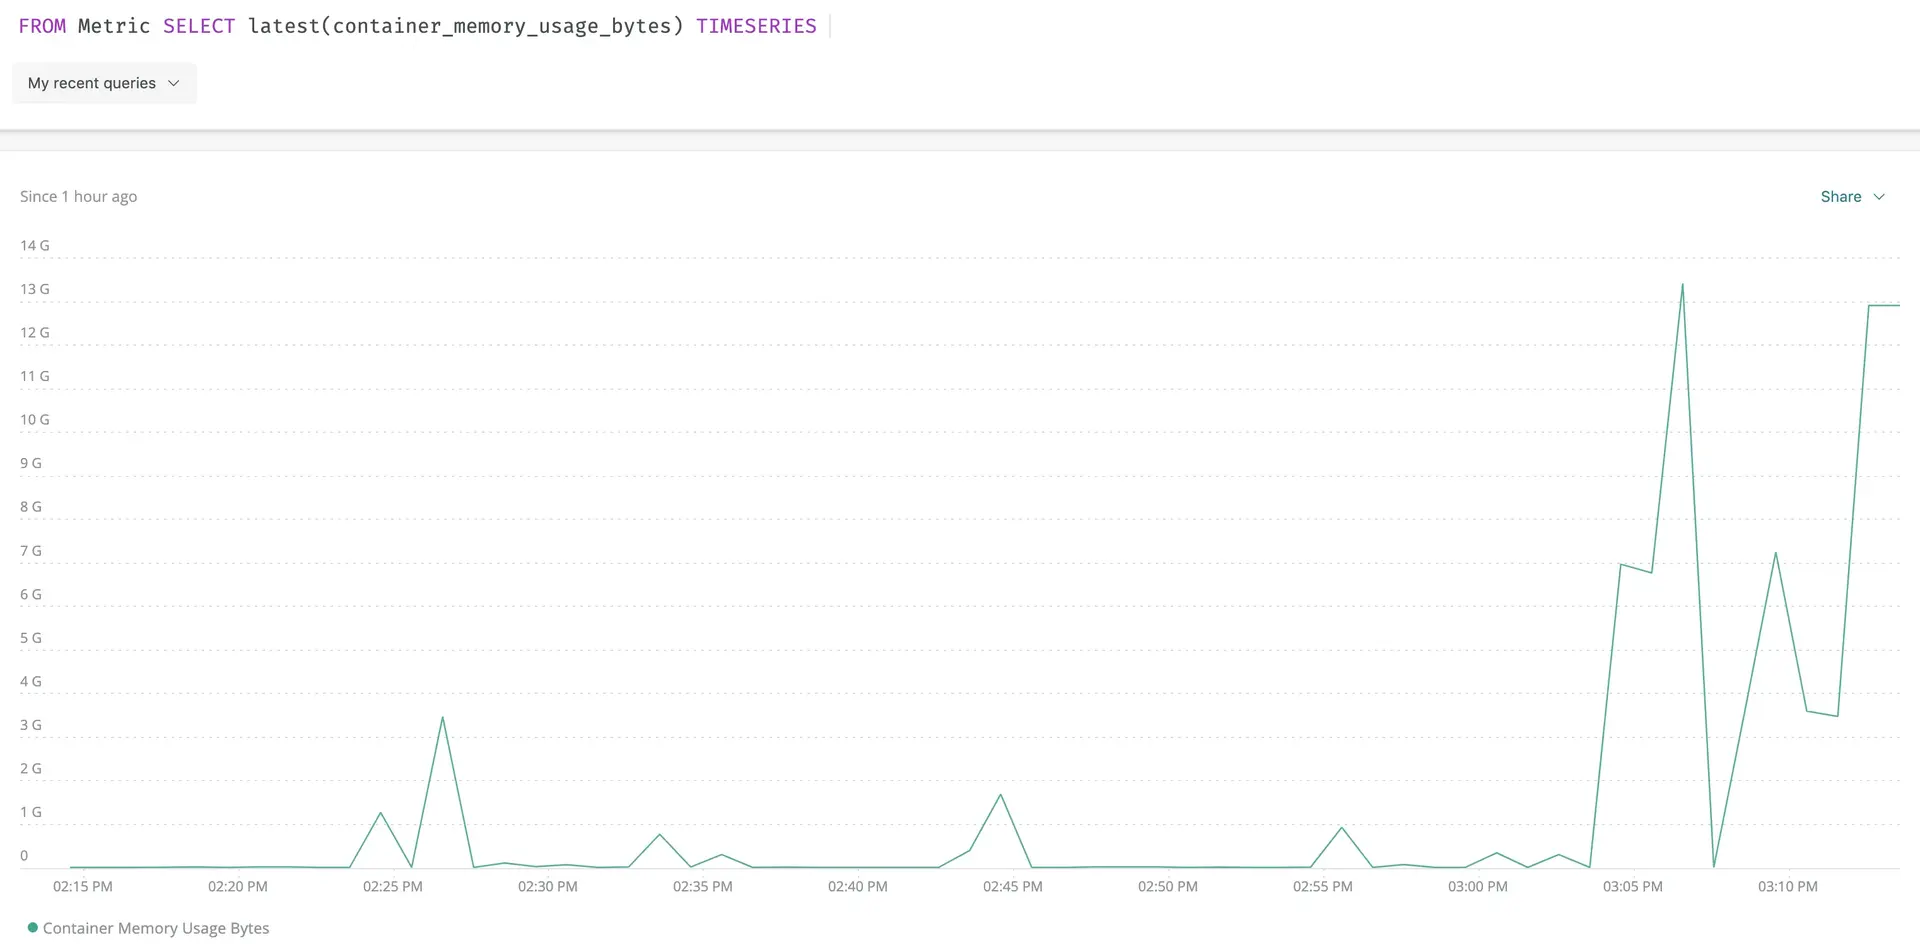
Task: Click the green legend dot for Container Memory
Action: (x=33, y=928)
